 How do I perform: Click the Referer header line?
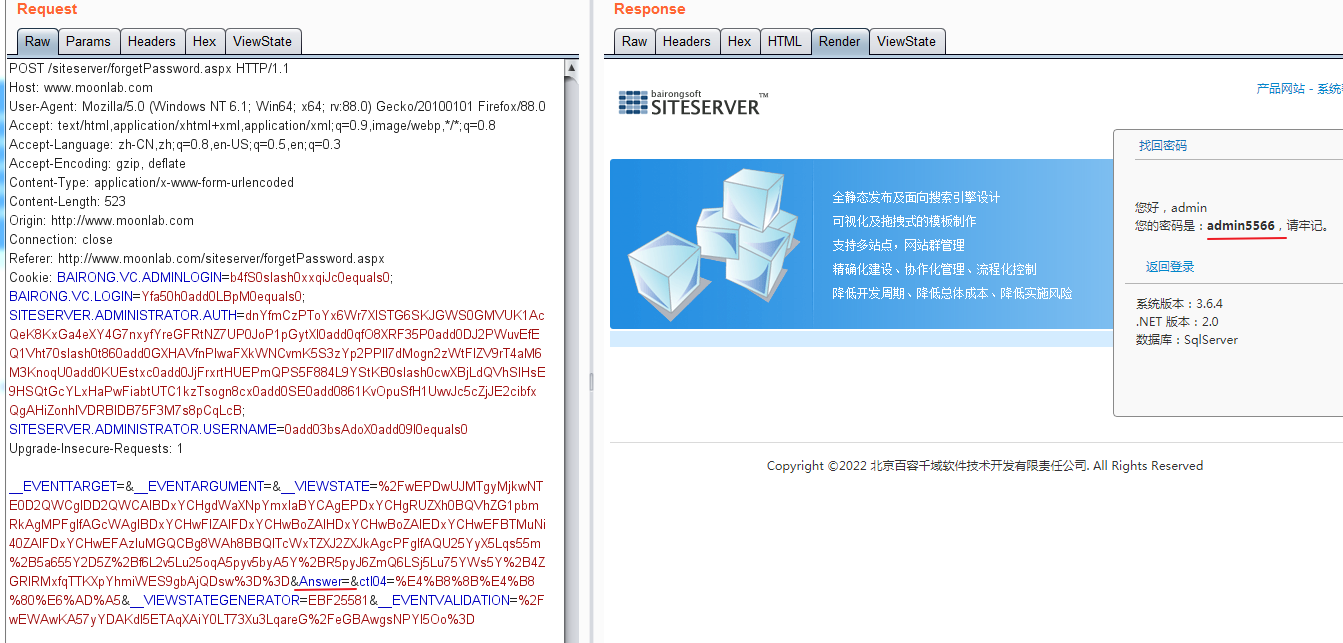coord(197,258)
